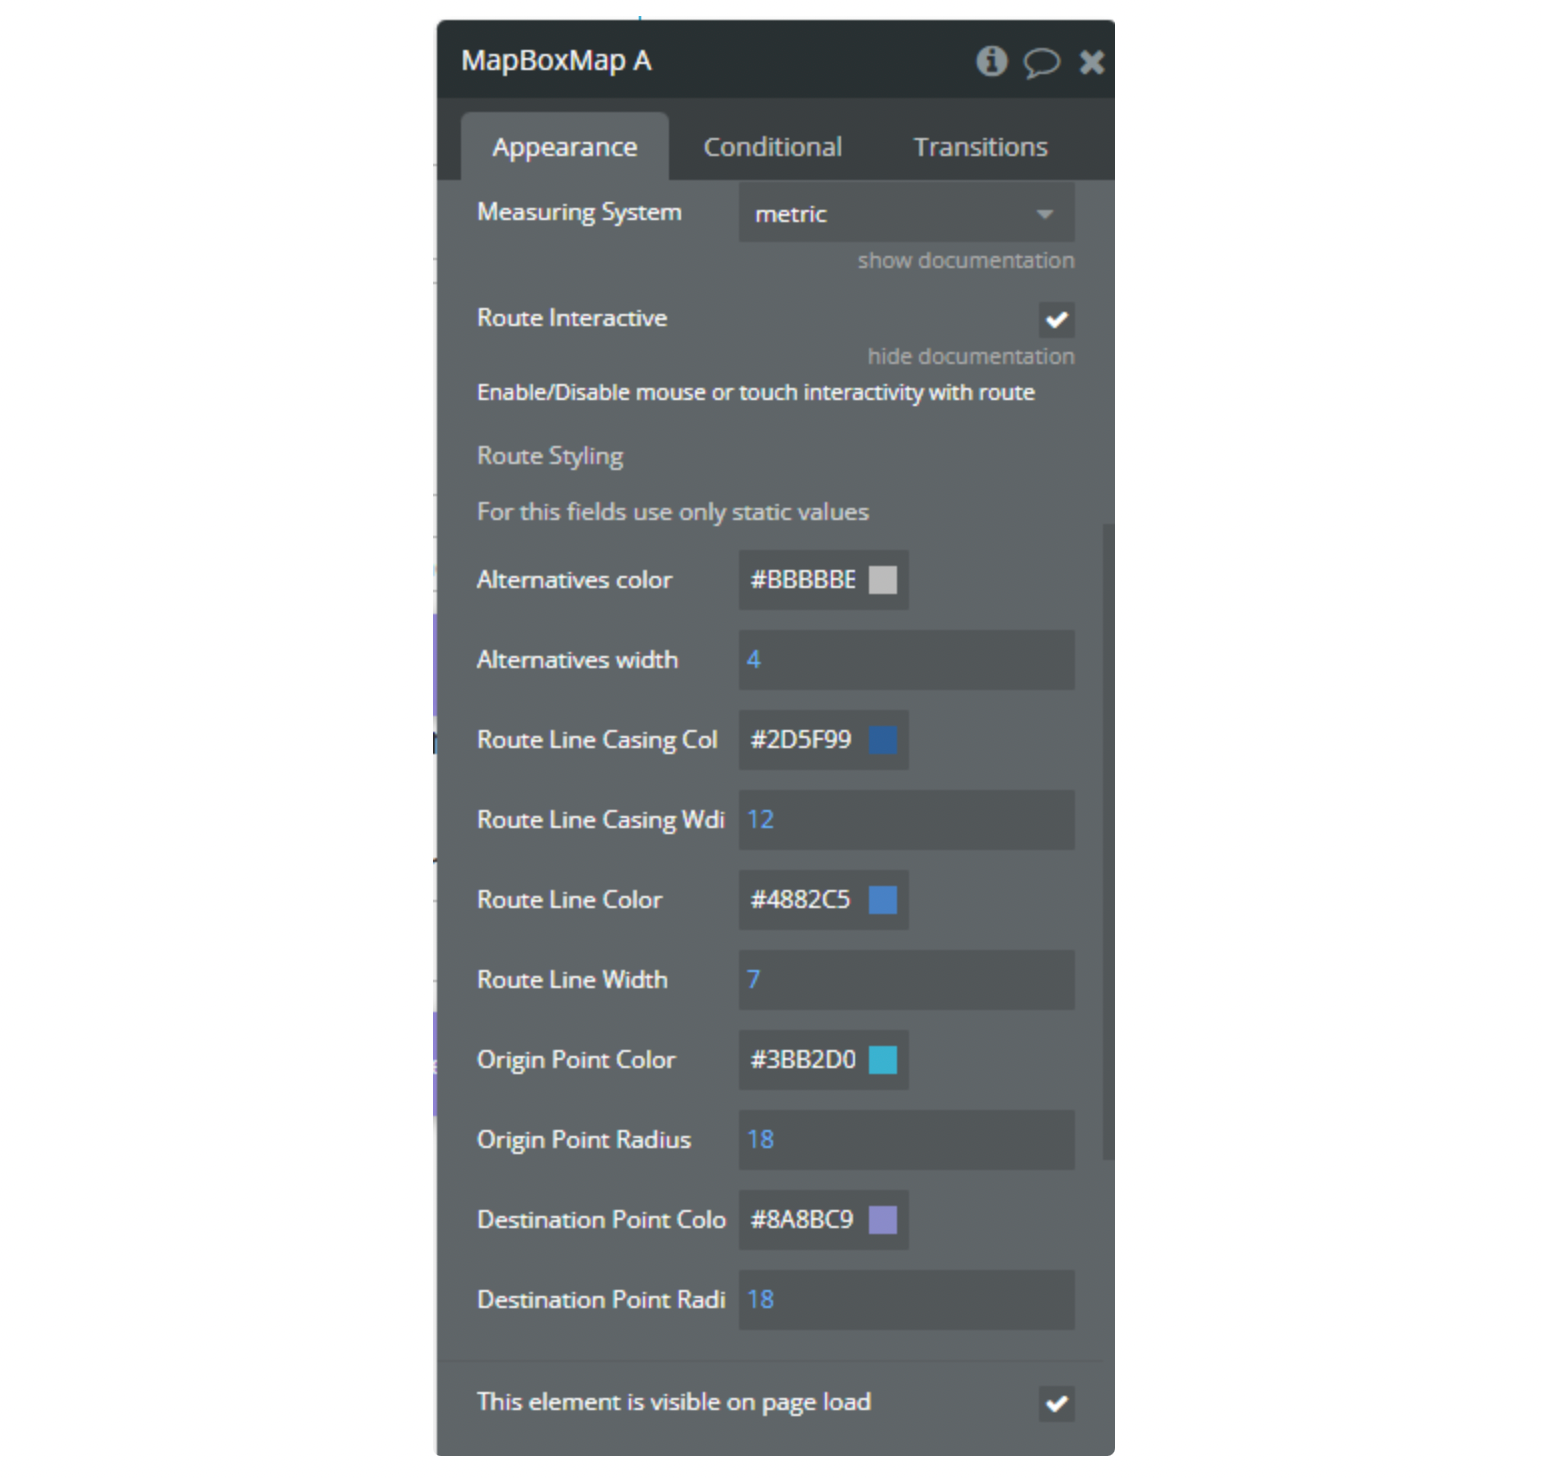The height and width of the screenshot is (1478, 1542).
Task: Hide documentation for Route Interactive
Action: tap(971, 355)
